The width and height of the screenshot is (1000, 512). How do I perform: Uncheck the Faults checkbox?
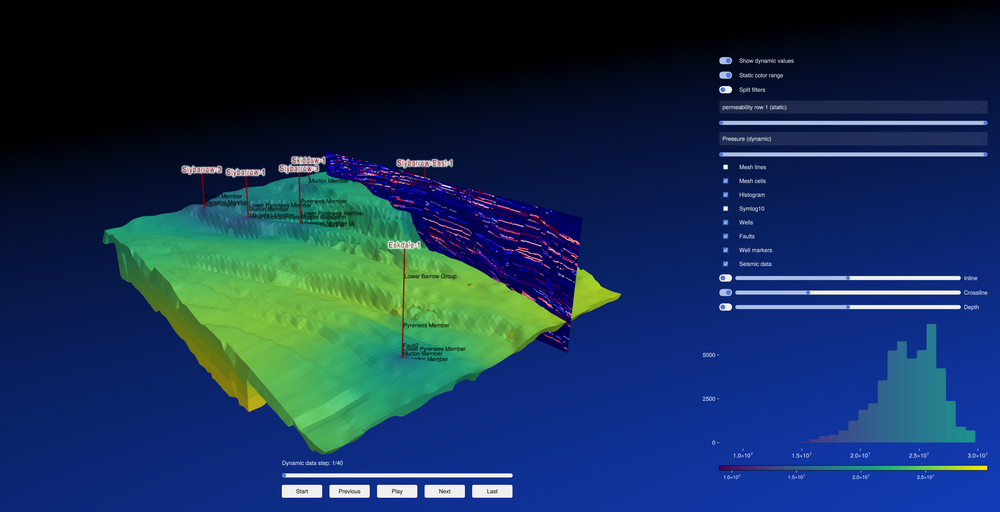pos(725,236)
